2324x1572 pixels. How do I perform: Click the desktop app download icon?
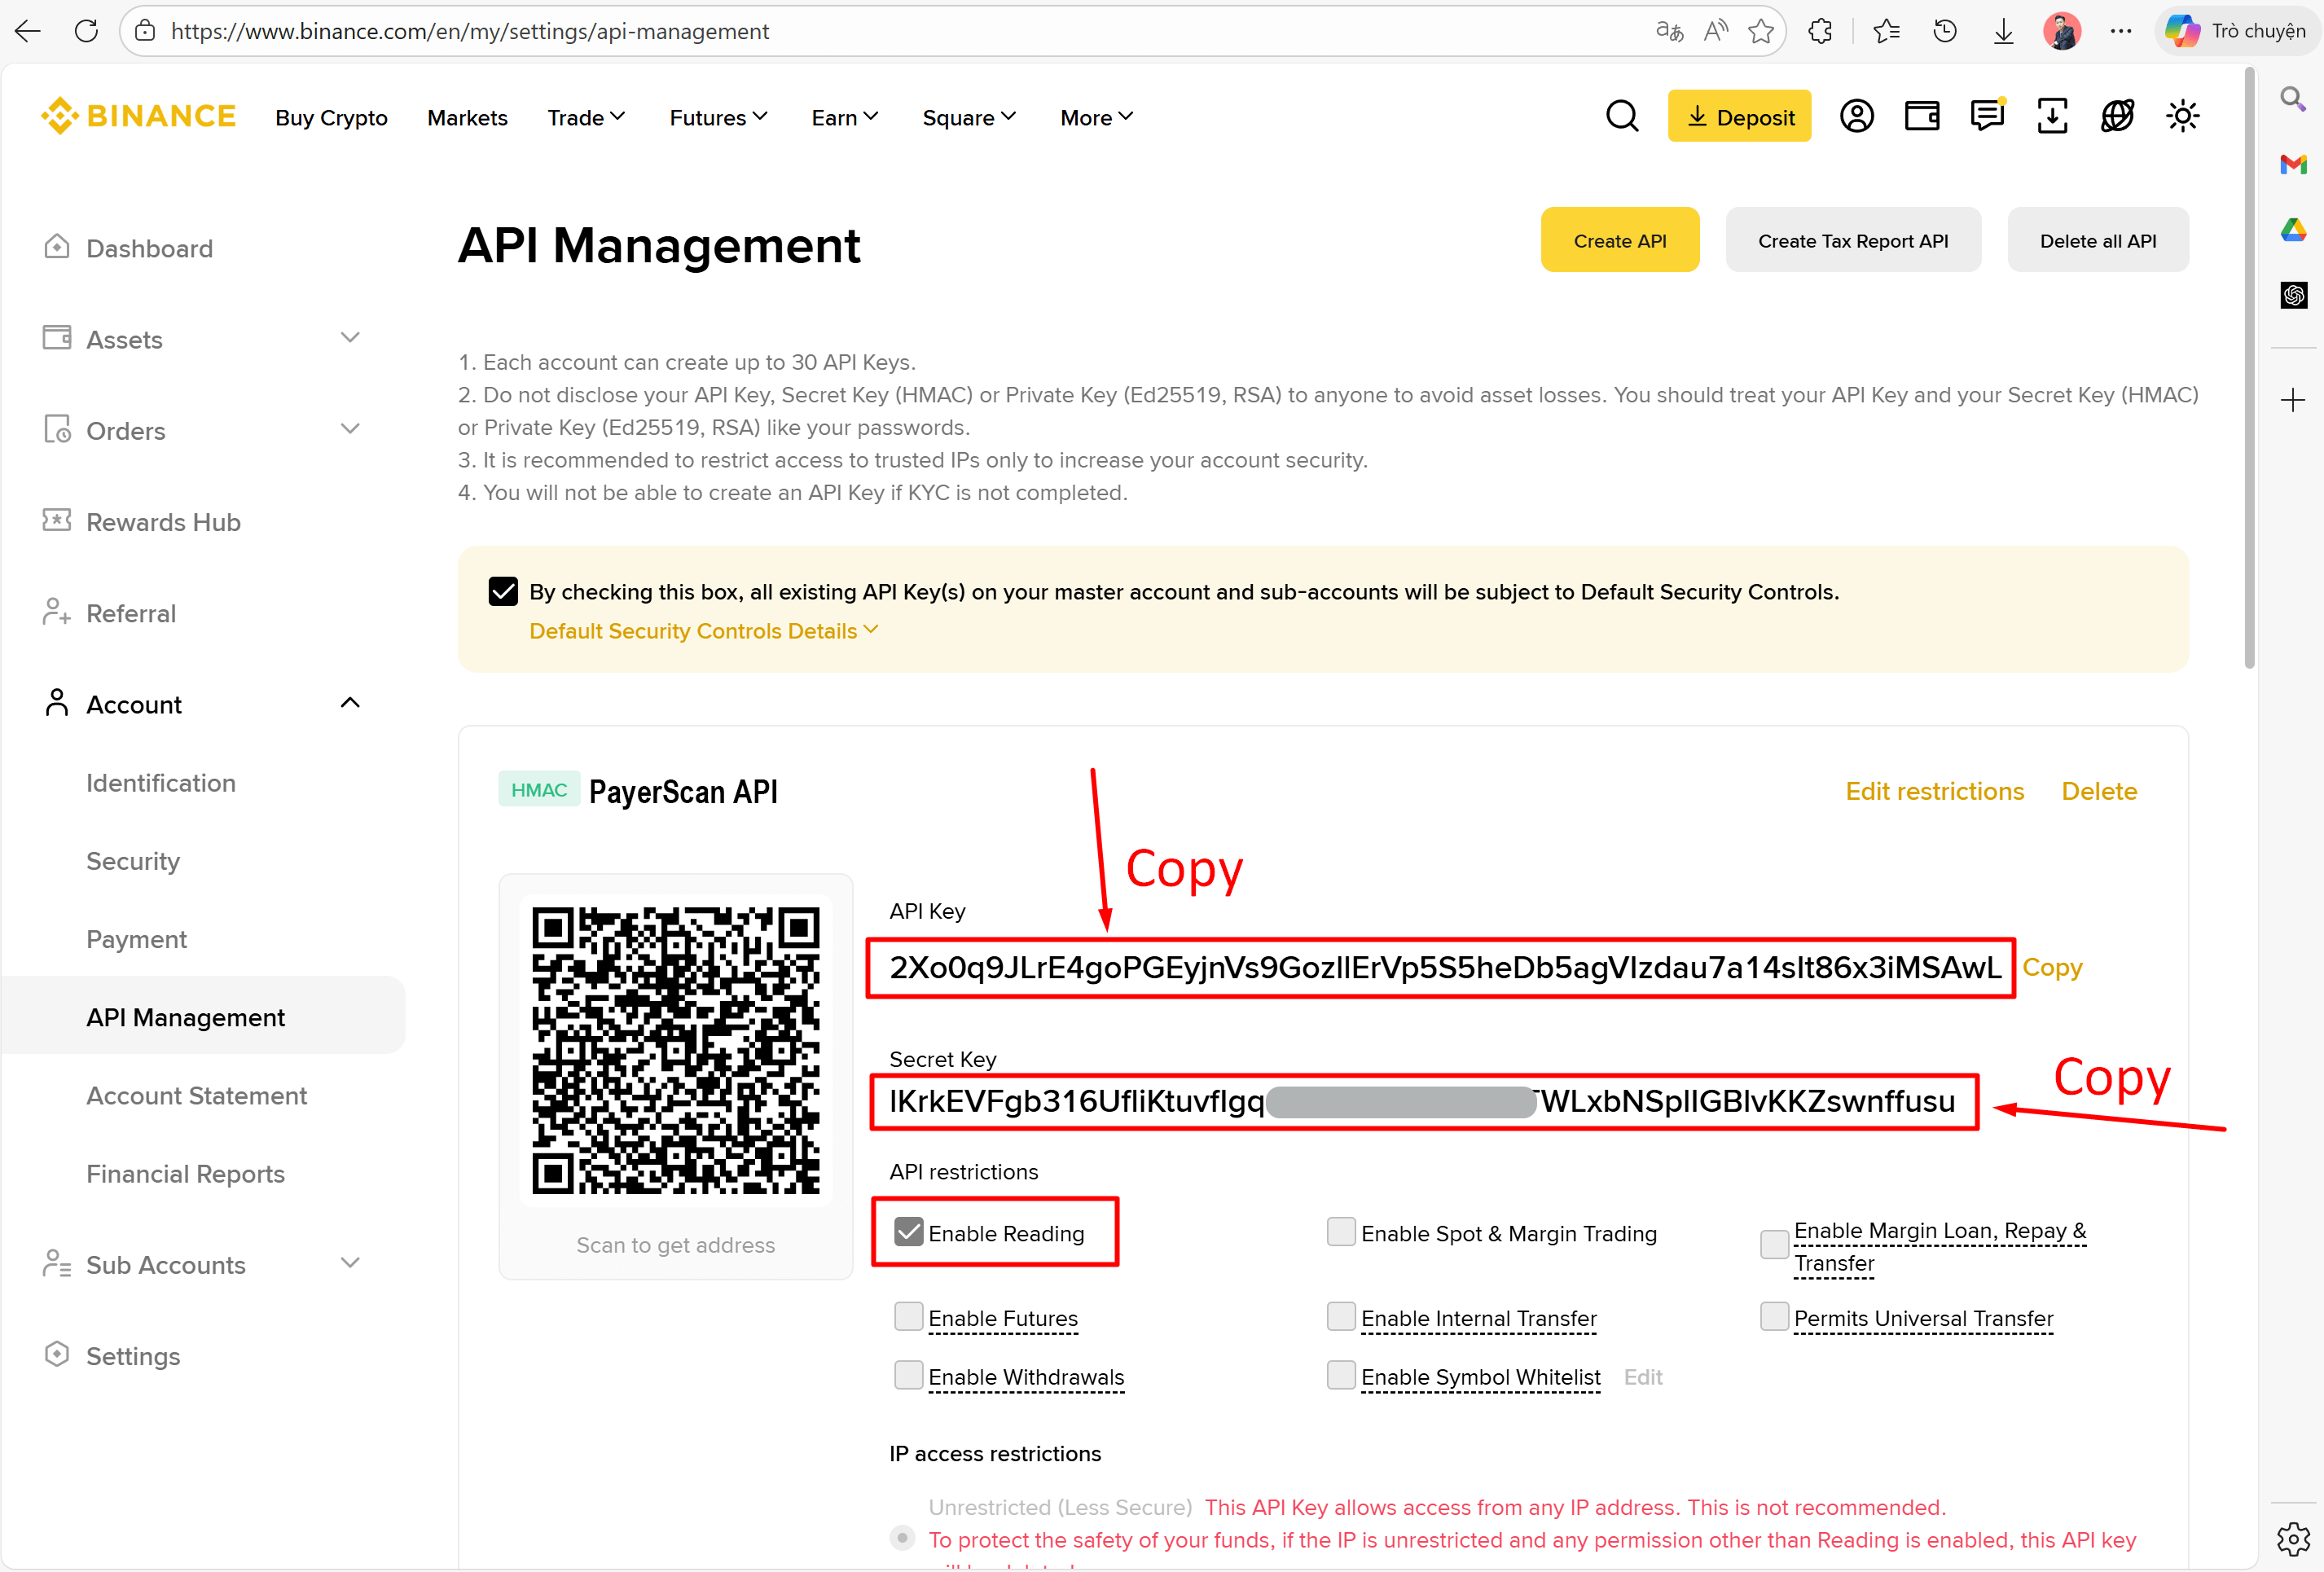2052,115
